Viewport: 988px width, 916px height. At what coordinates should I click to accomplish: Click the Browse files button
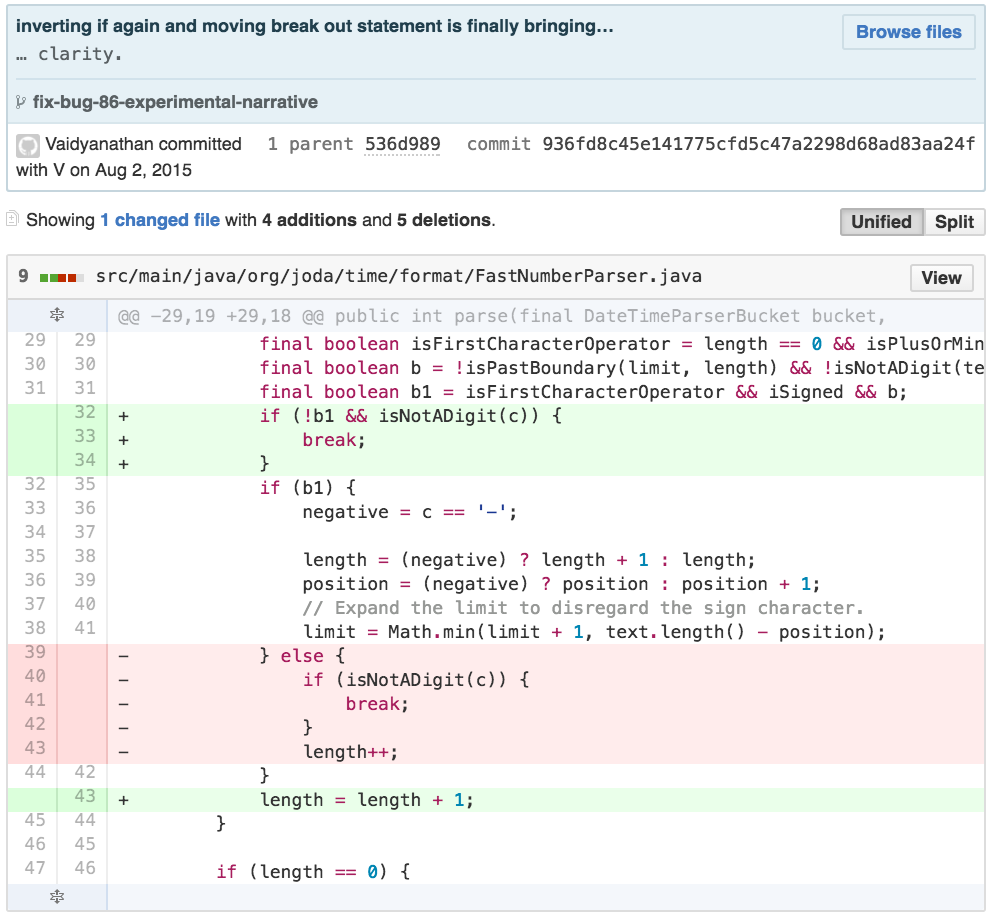click(x=908, y=31)
